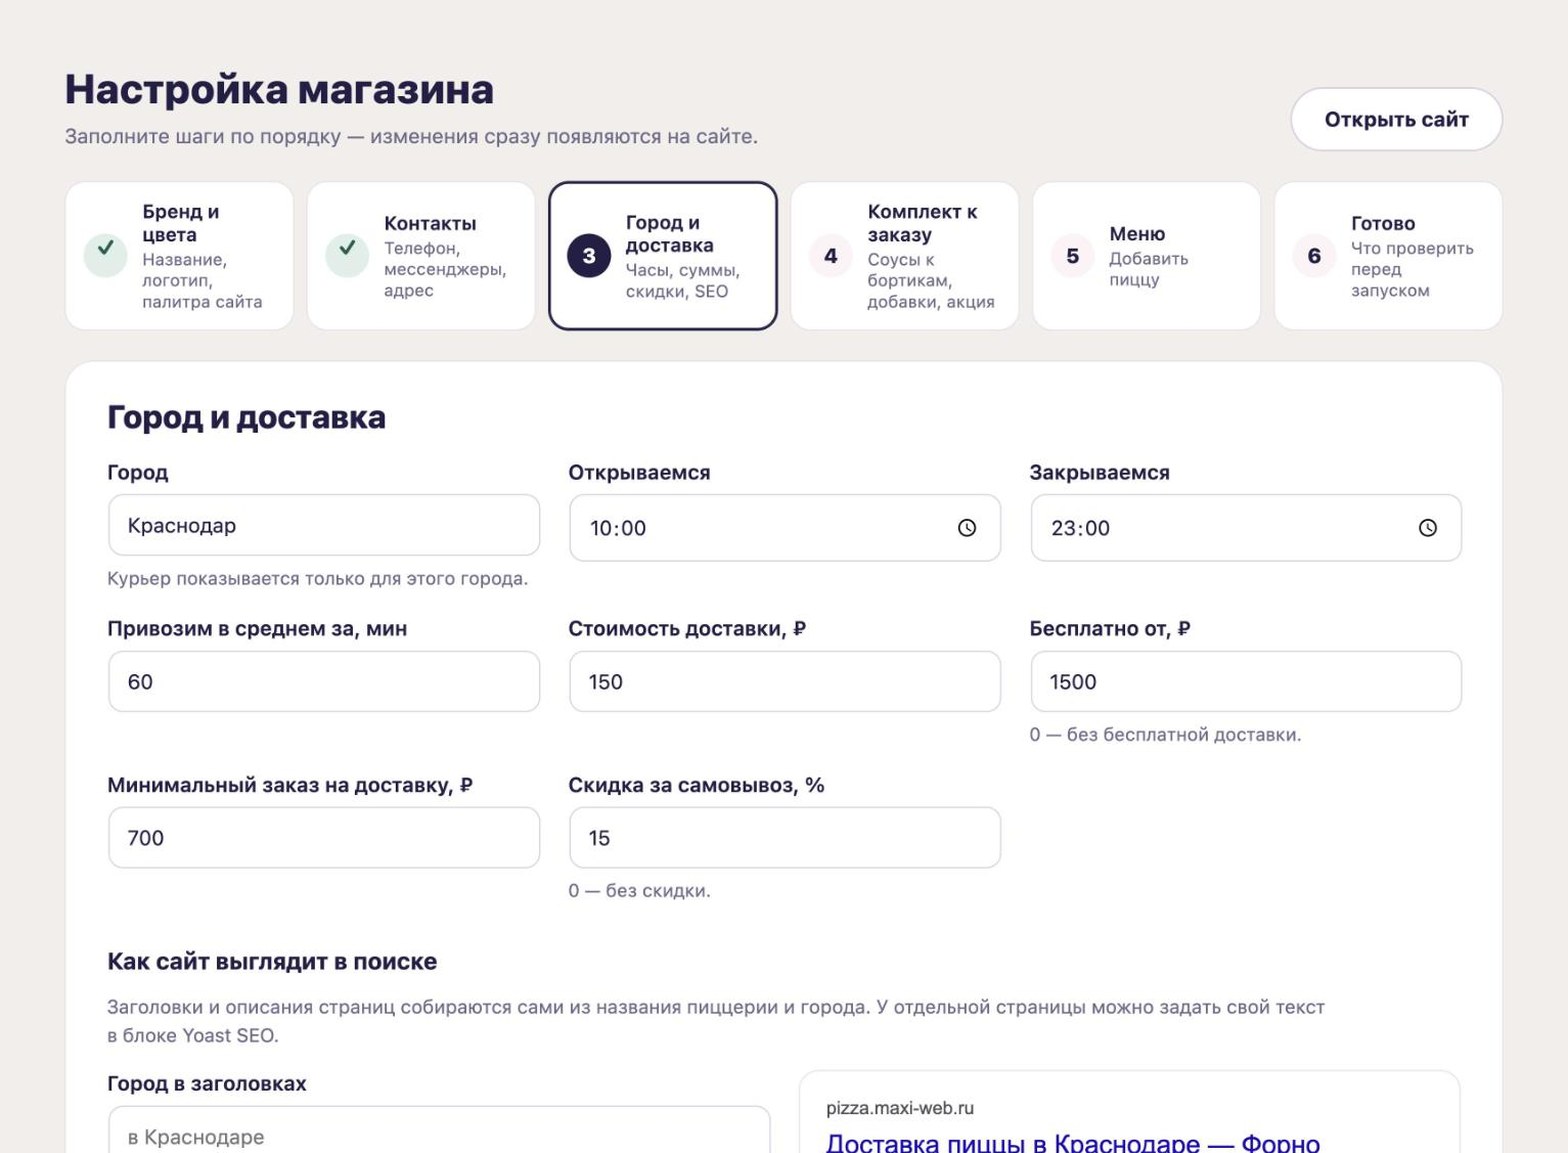This screenshot has width=1568, height=1153.
Task: Focus the Минимальный заказ на доставку field
Action: [x=324, y=838]
